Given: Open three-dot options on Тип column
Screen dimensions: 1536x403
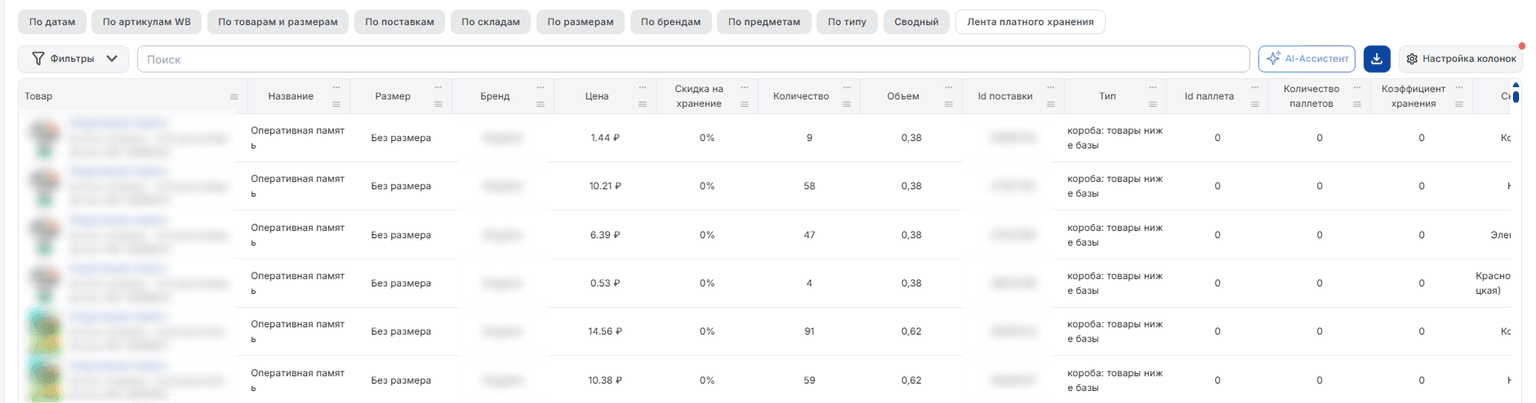Looking at the screenshot, I should pos(1152,87).
